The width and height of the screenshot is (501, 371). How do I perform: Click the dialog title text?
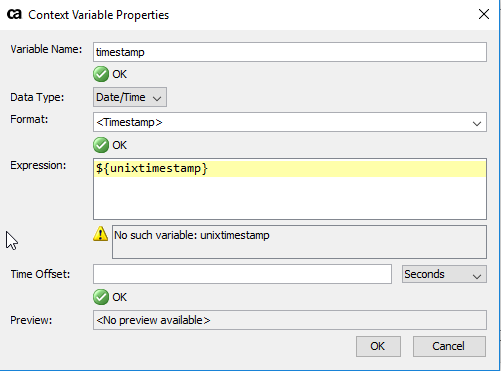(99, 15)
